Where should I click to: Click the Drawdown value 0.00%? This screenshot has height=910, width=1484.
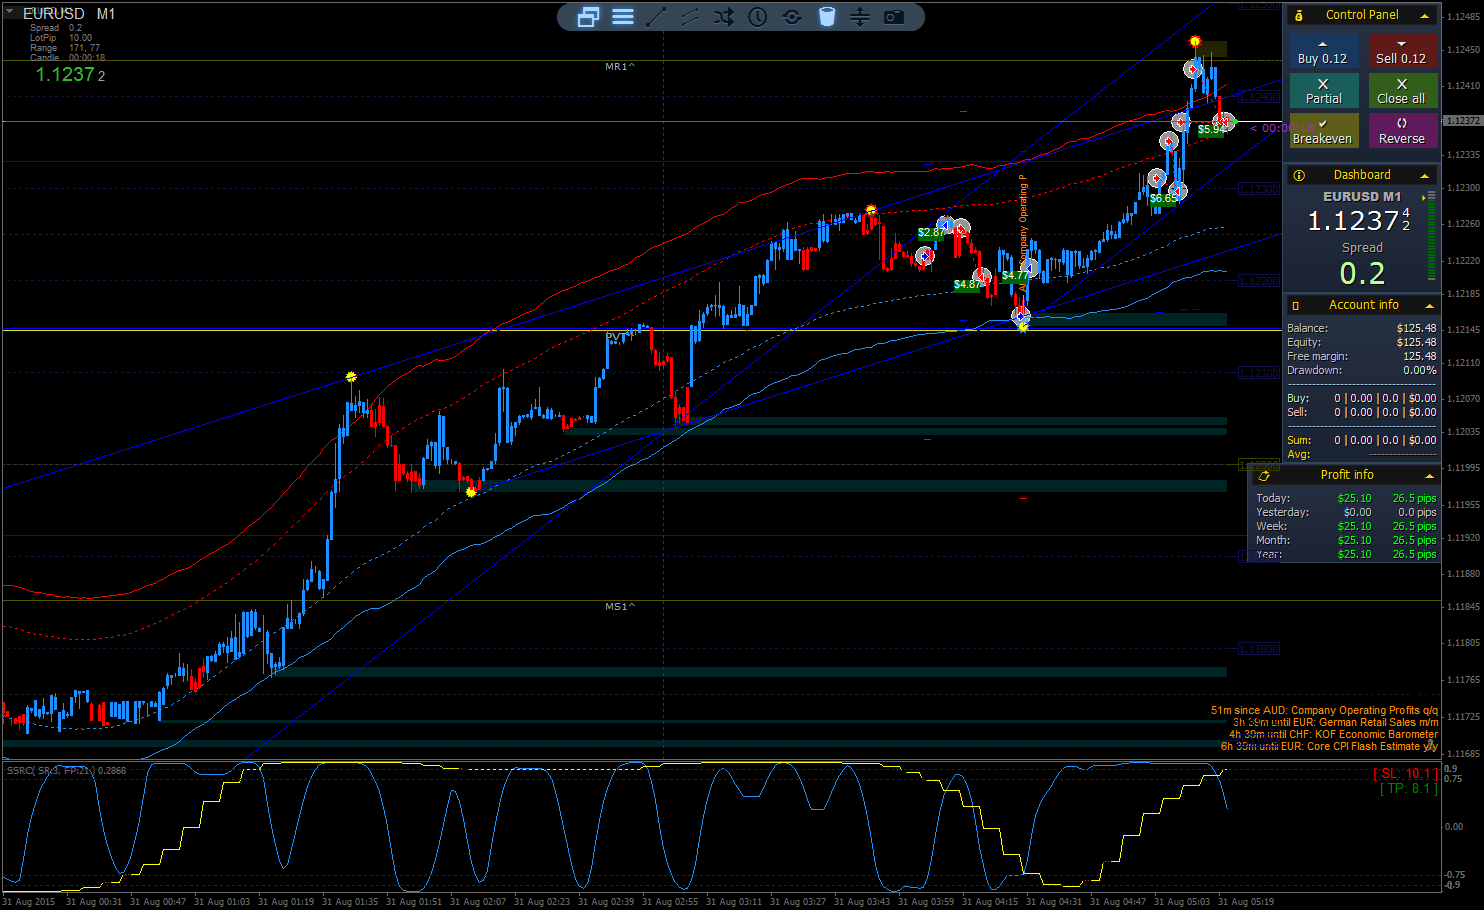(1420, 370)
